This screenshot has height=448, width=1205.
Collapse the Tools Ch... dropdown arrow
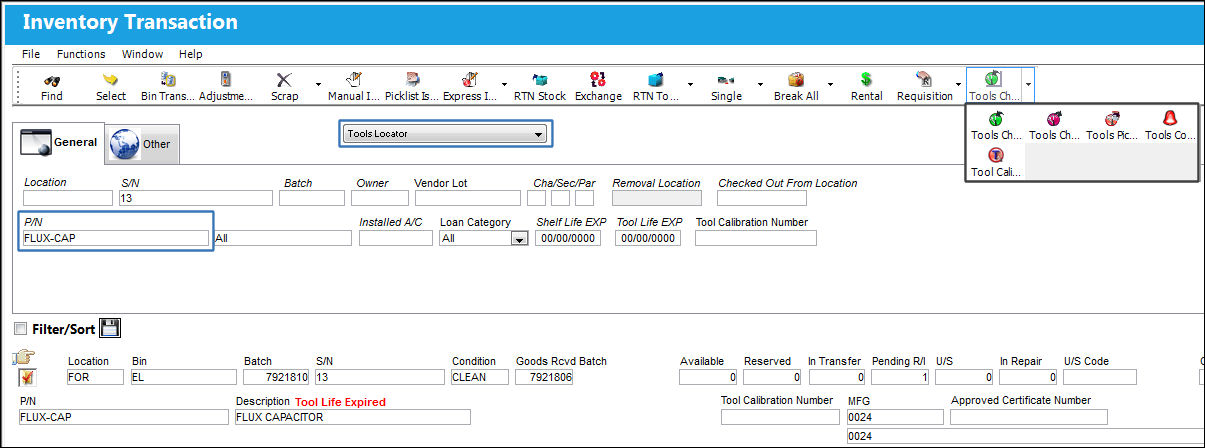pyautogui.click(x=1027, y=86)
